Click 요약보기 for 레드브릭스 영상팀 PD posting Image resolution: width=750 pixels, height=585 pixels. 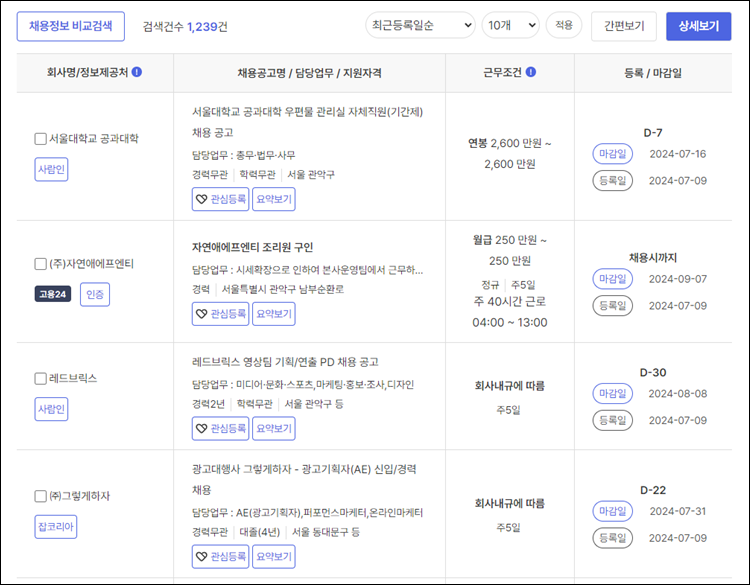click(x=274, y=429)
